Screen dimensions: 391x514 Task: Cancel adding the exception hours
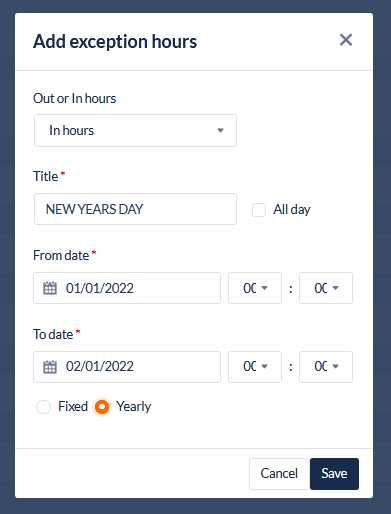[x=279, y=474]
